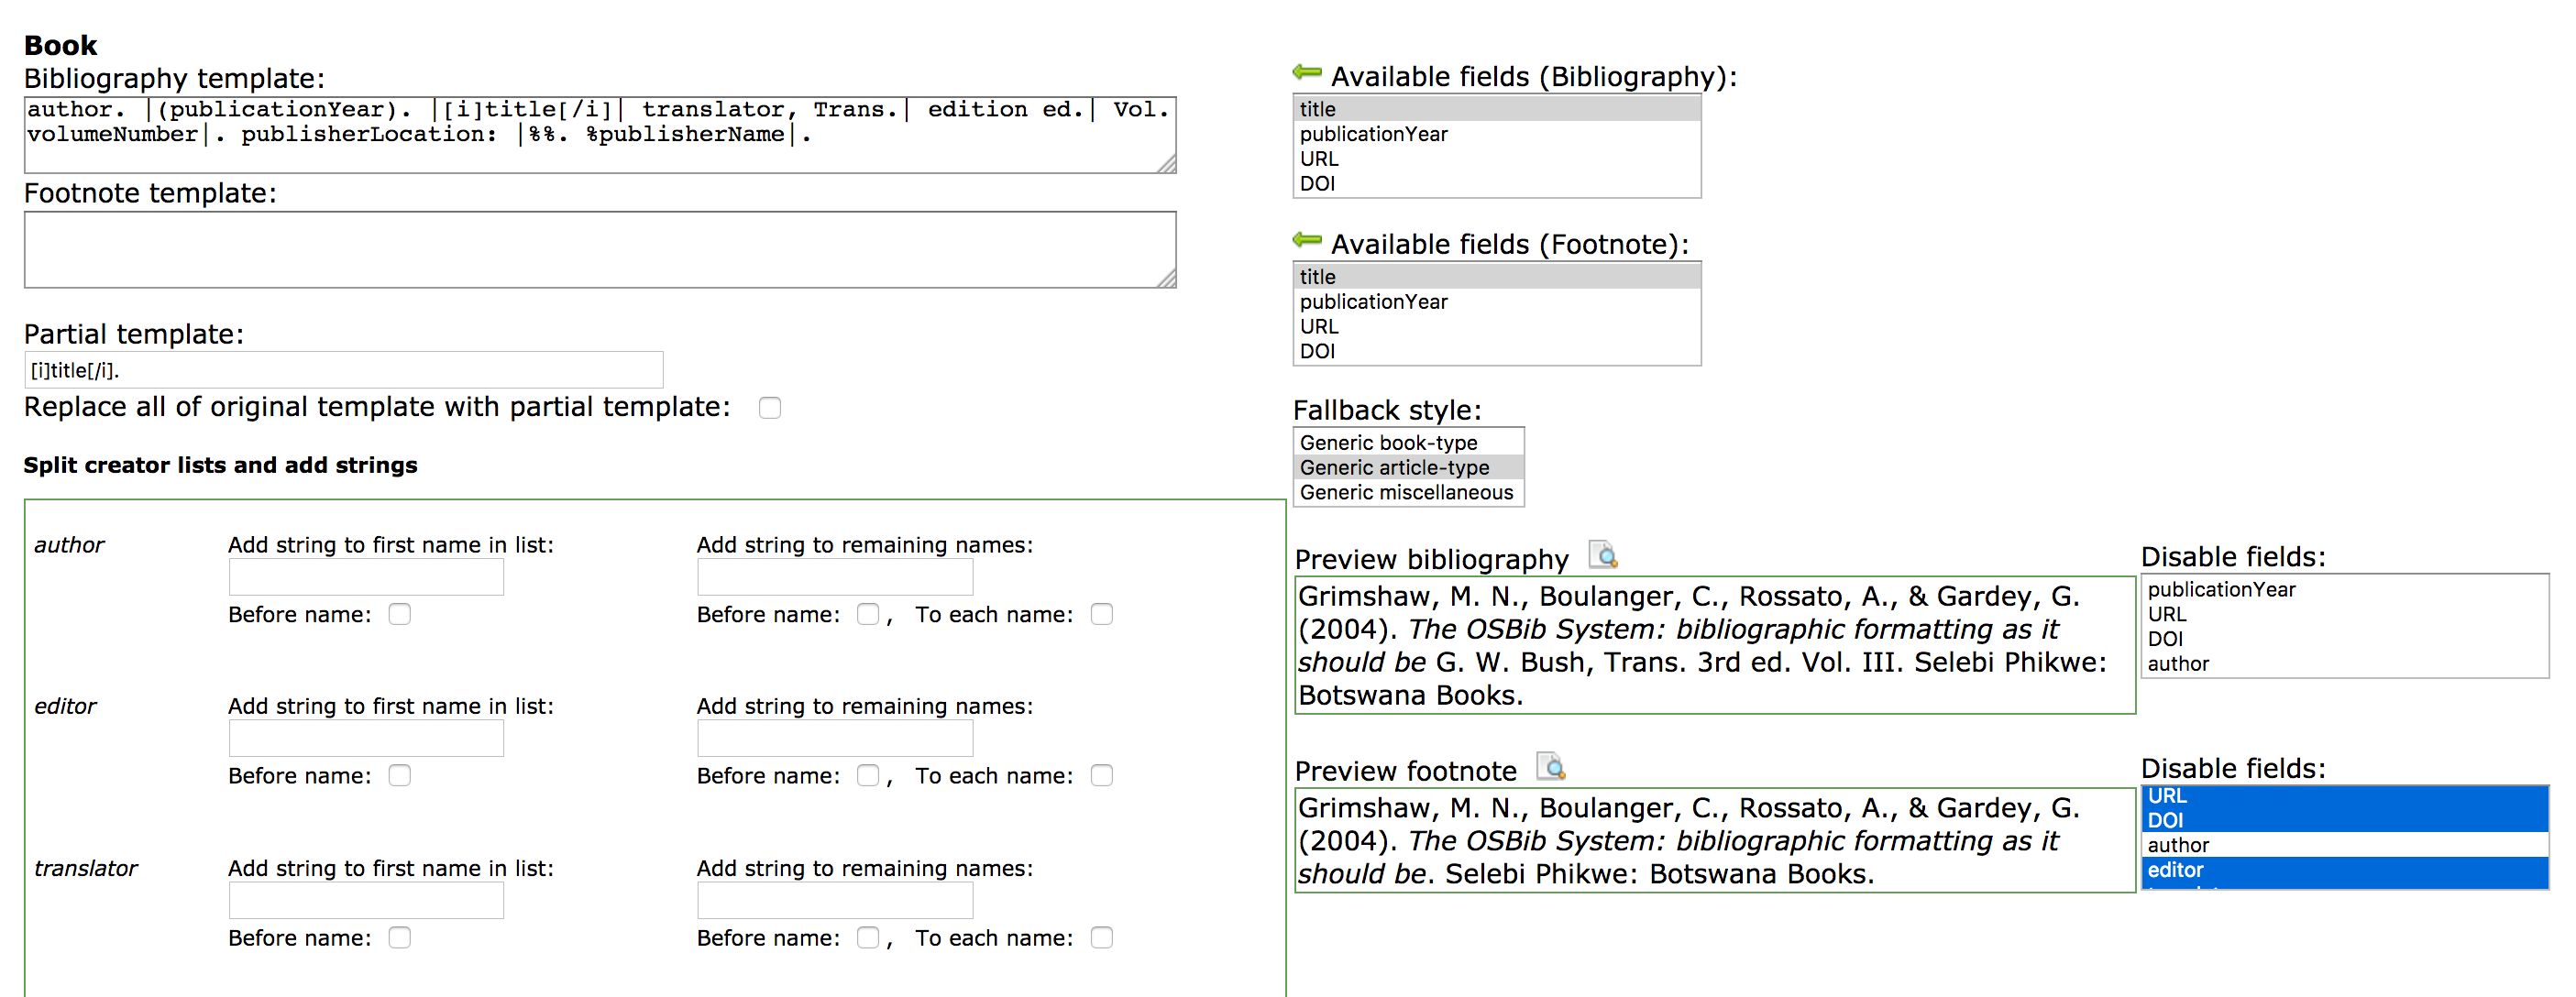The image size is (2576, 997).
Task: Select publicationYear in Bibliography available fields
Action: 1497,134
